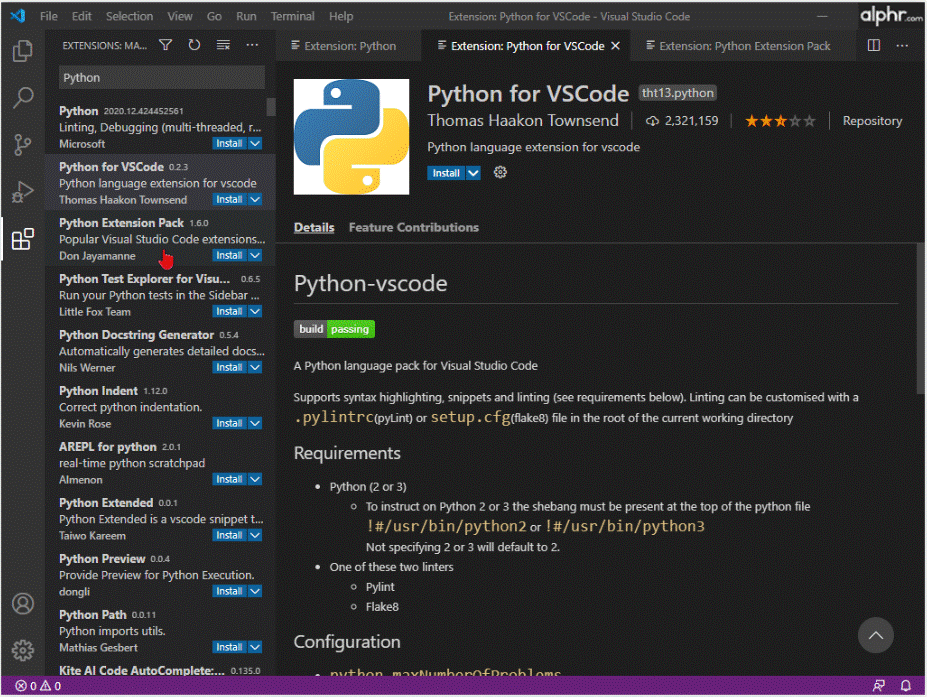This screenshot has width=927, height=697.
Task: Open install dropdown for Microsoft Python
Action: [x=255, y=144]
